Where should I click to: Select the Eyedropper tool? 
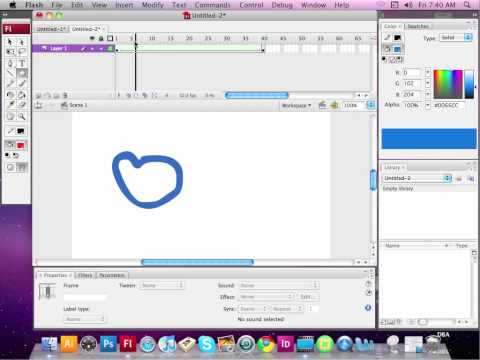(x=10, y=105)
